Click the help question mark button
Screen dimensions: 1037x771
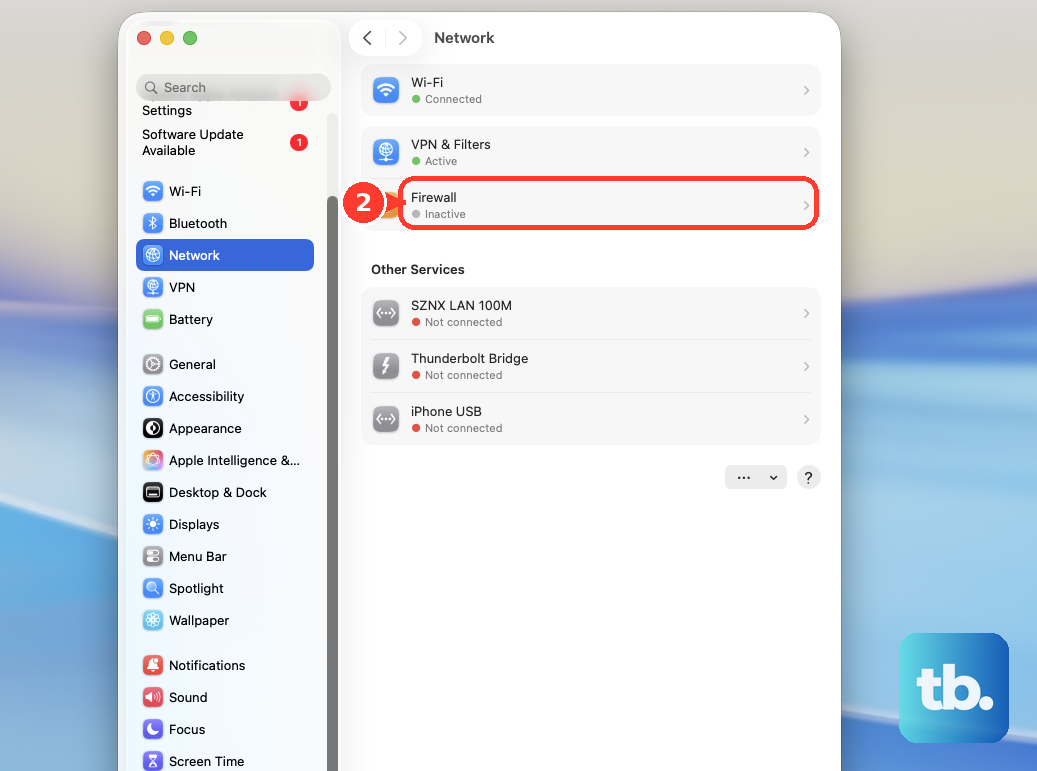(808, 477)
